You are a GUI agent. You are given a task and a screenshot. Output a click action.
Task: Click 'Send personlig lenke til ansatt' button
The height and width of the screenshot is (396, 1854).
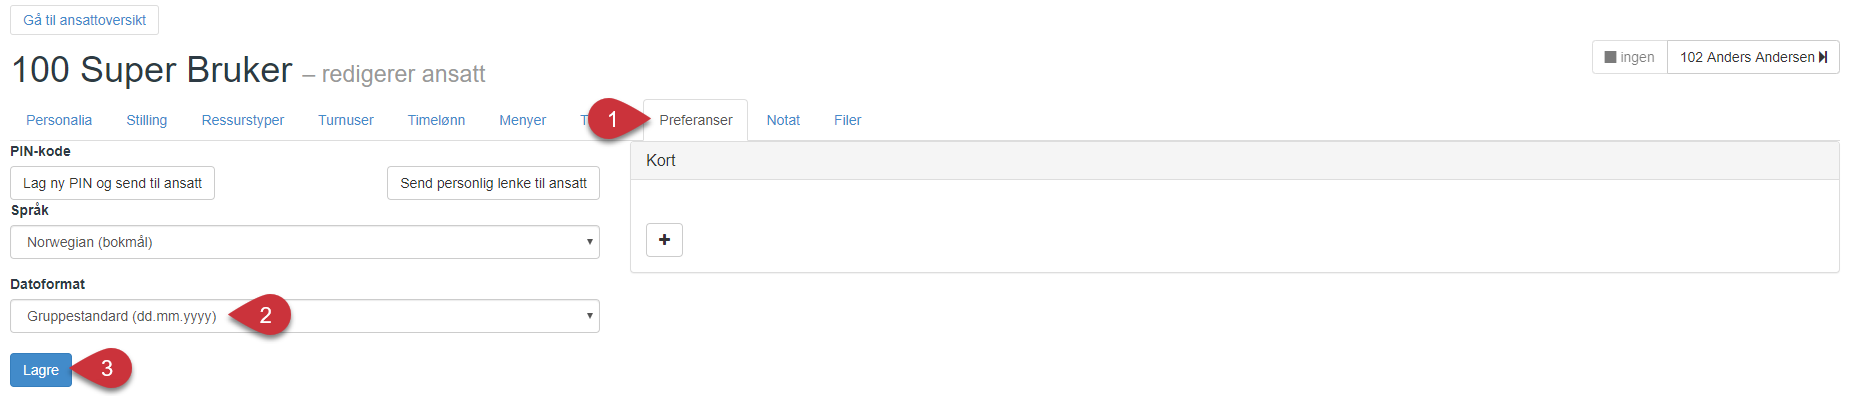pyautogui.click(x=493, y=183)
